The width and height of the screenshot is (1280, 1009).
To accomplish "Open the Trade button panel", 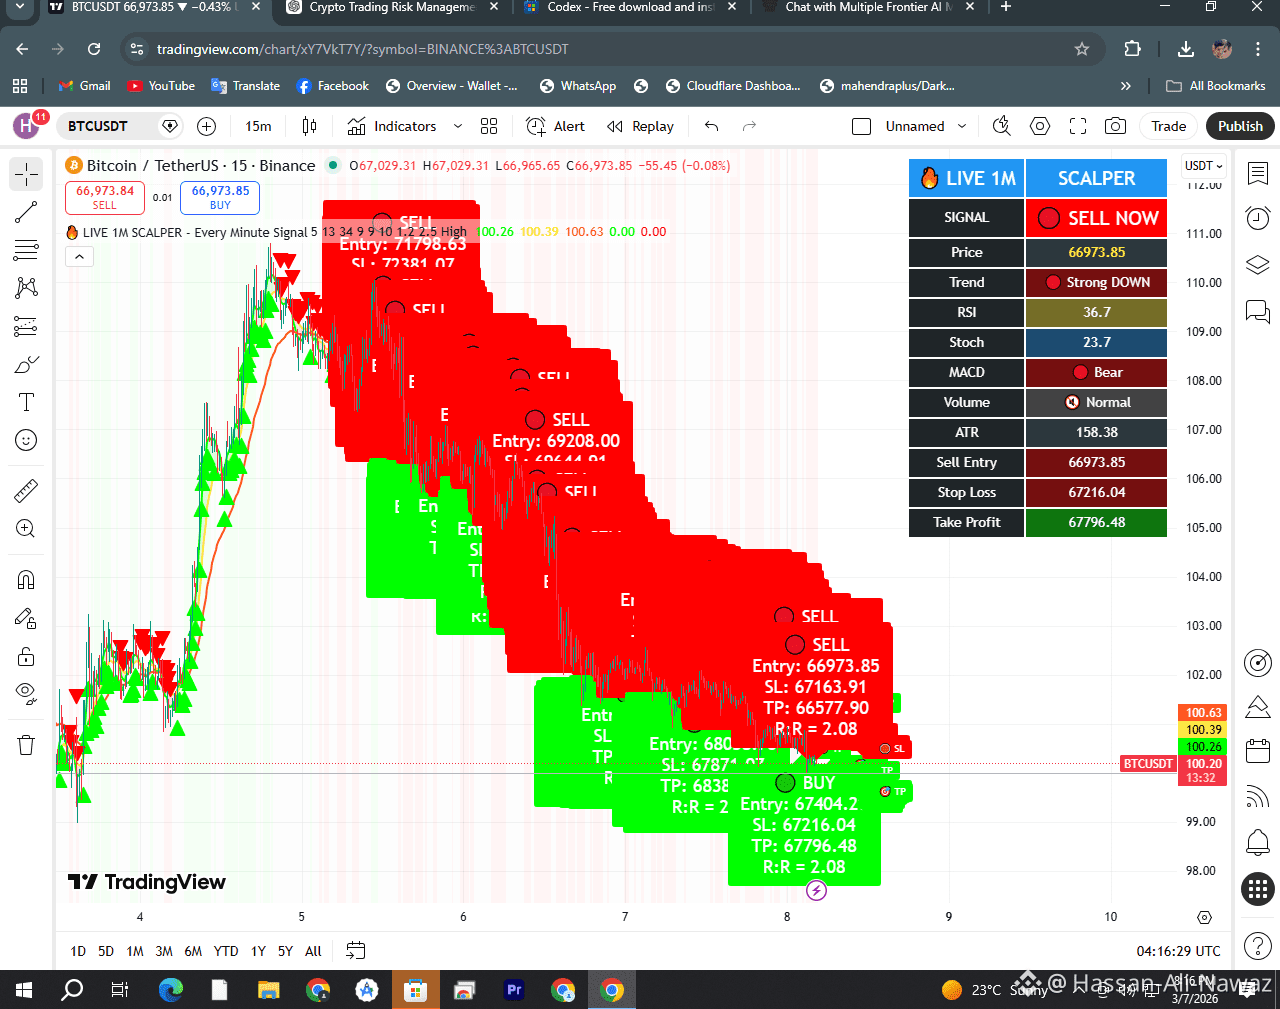I will tap(1168, 126).
